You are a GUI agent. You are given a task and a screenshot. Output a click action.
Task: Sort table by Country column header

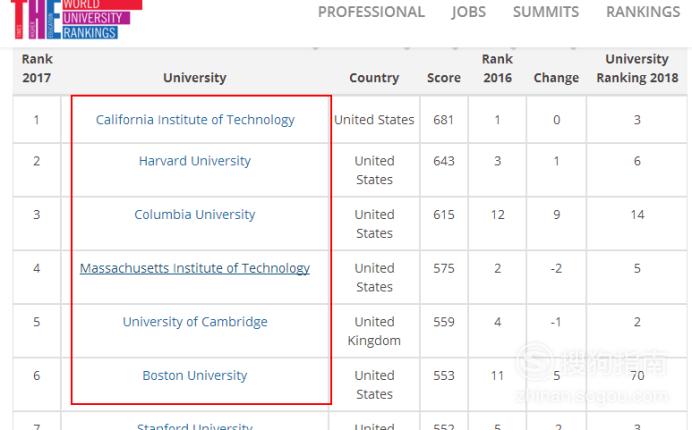click(x=374, y=78)
